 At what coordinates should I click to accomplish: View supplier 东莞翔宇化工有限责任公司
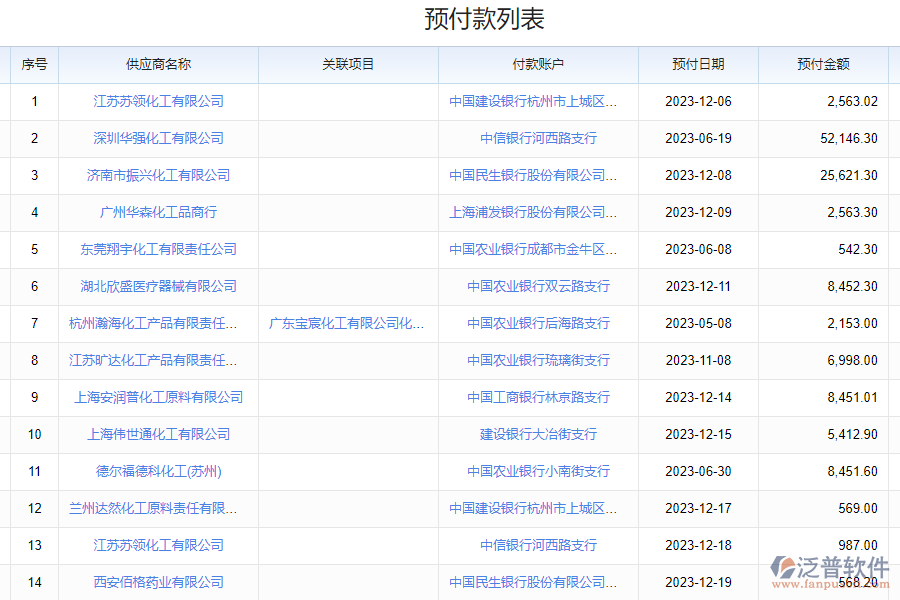point(158,249)
